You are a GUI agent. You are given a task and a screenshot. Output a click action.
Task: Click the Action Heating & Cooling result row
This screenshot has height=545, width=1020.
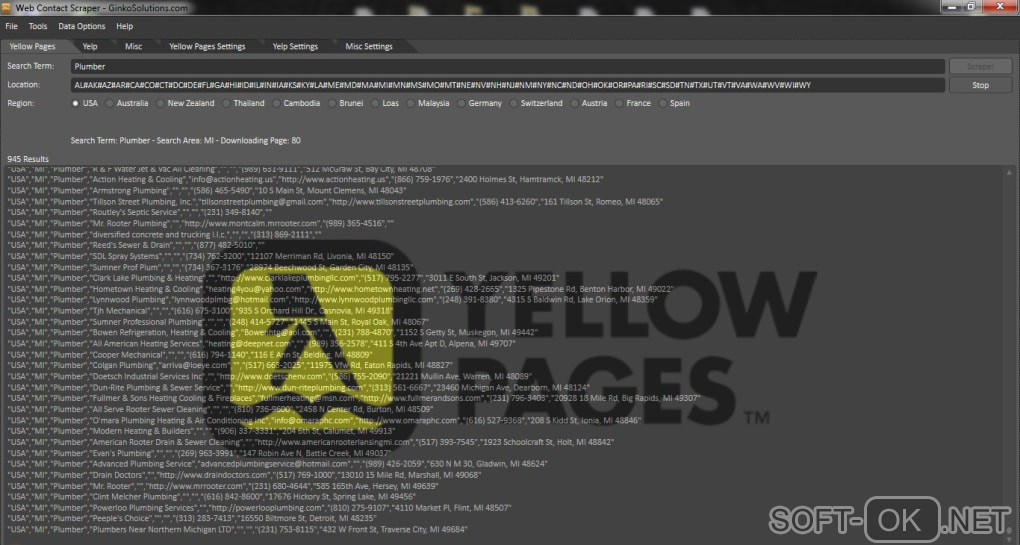(305, 179)
